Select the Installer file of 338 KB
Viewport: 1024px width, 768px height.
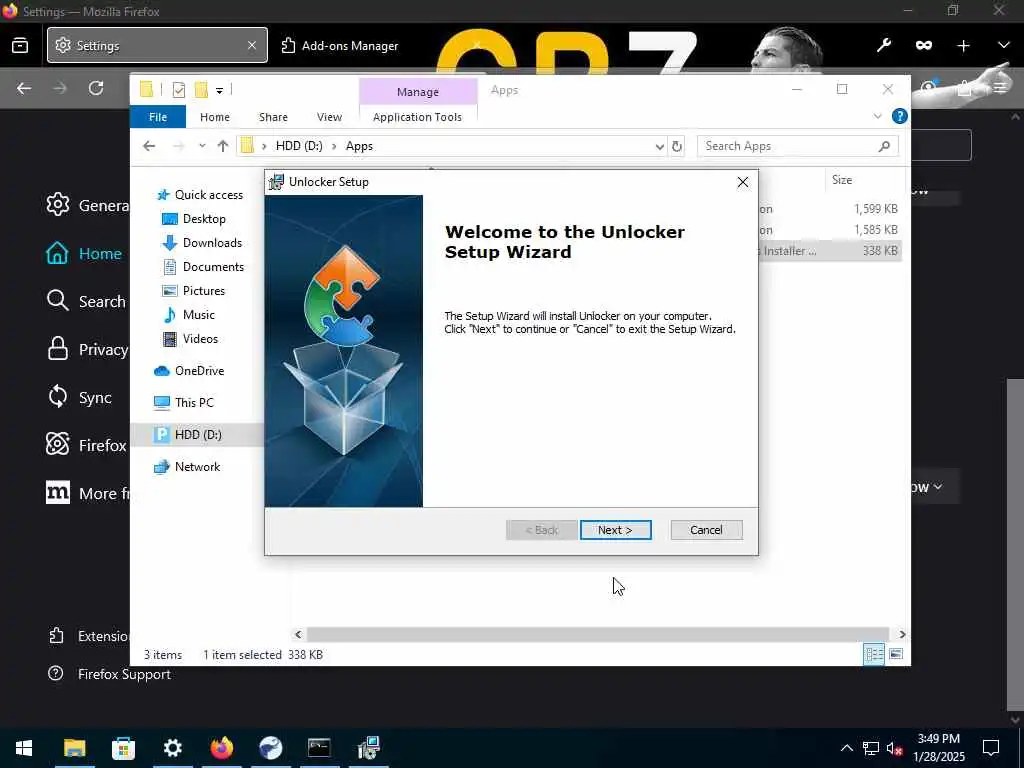coord(829,251)
